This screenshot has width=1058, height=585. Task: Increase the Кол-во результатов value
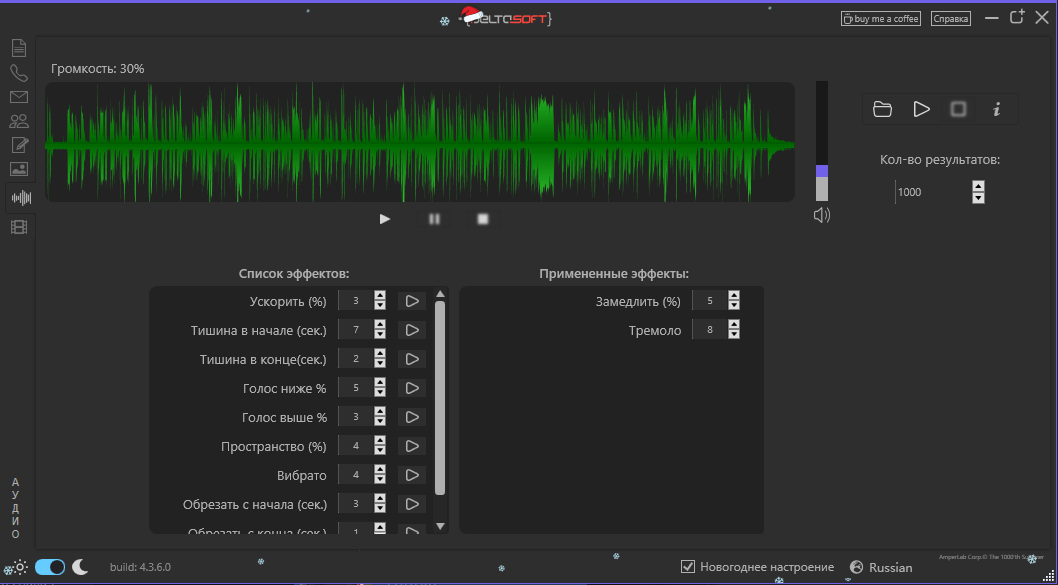978,186
